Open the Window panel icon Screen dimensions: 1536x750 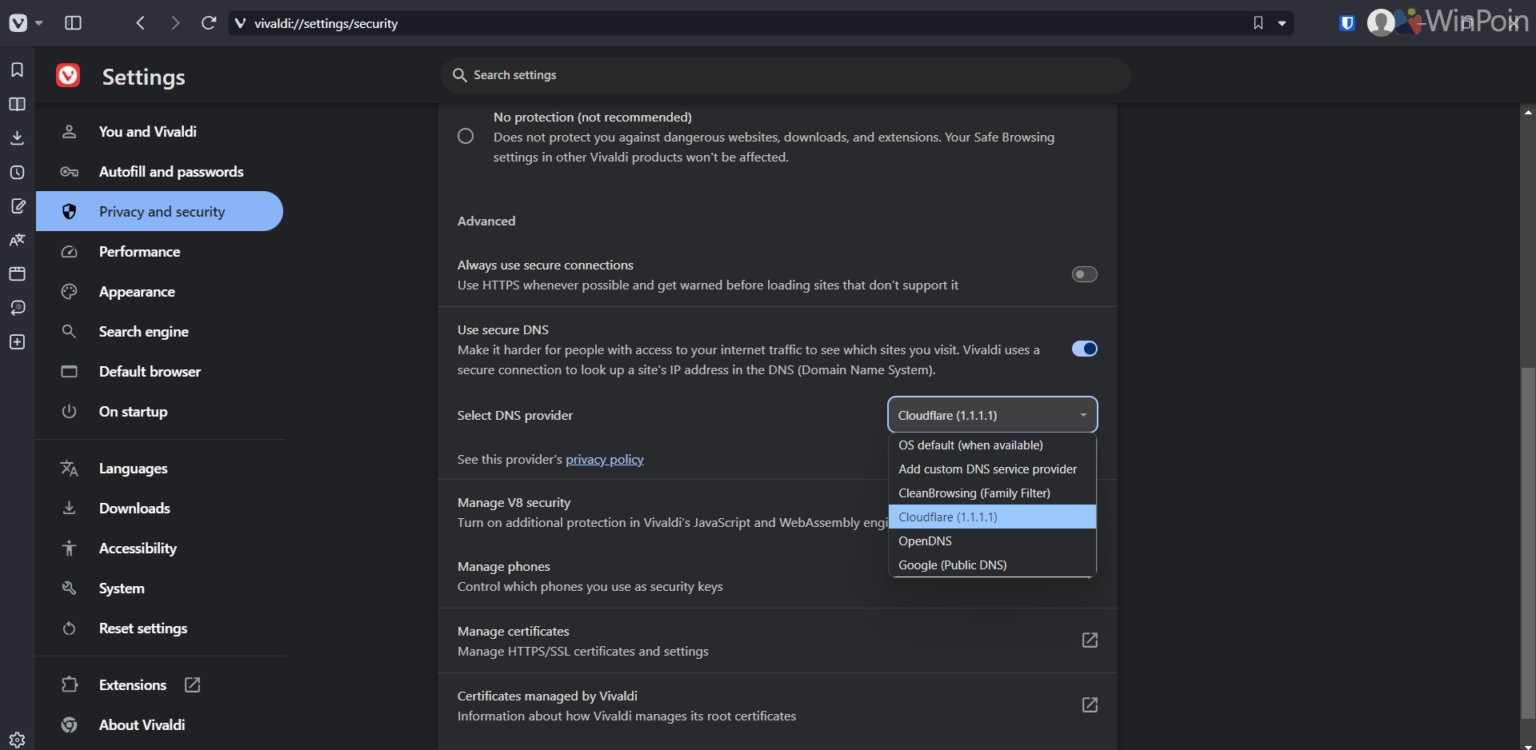pyautogui.click(x=17, y=274)
